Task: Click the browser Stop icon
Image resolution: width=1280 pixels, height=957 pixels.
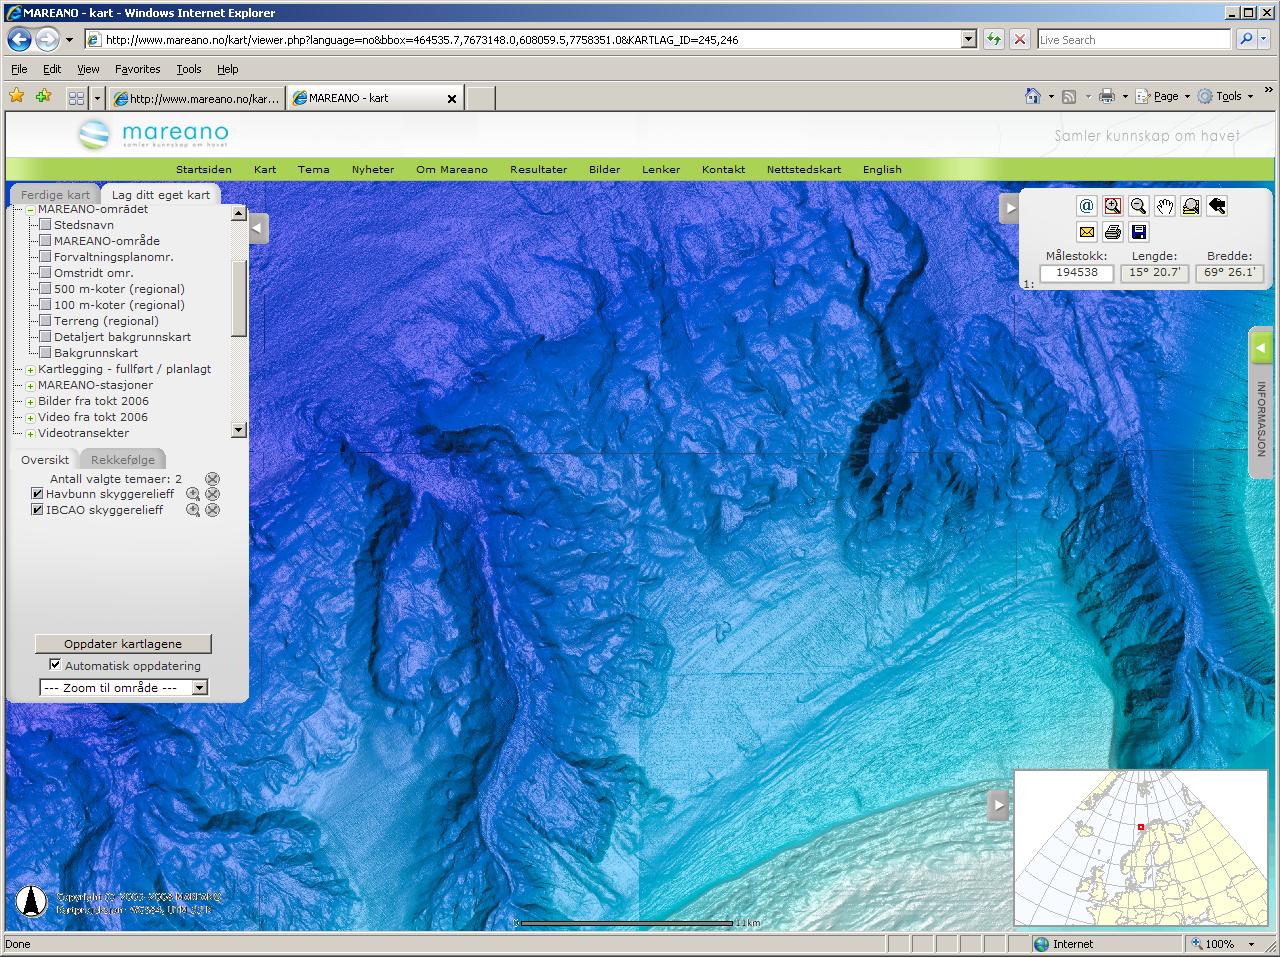Action: [1019, 39]
